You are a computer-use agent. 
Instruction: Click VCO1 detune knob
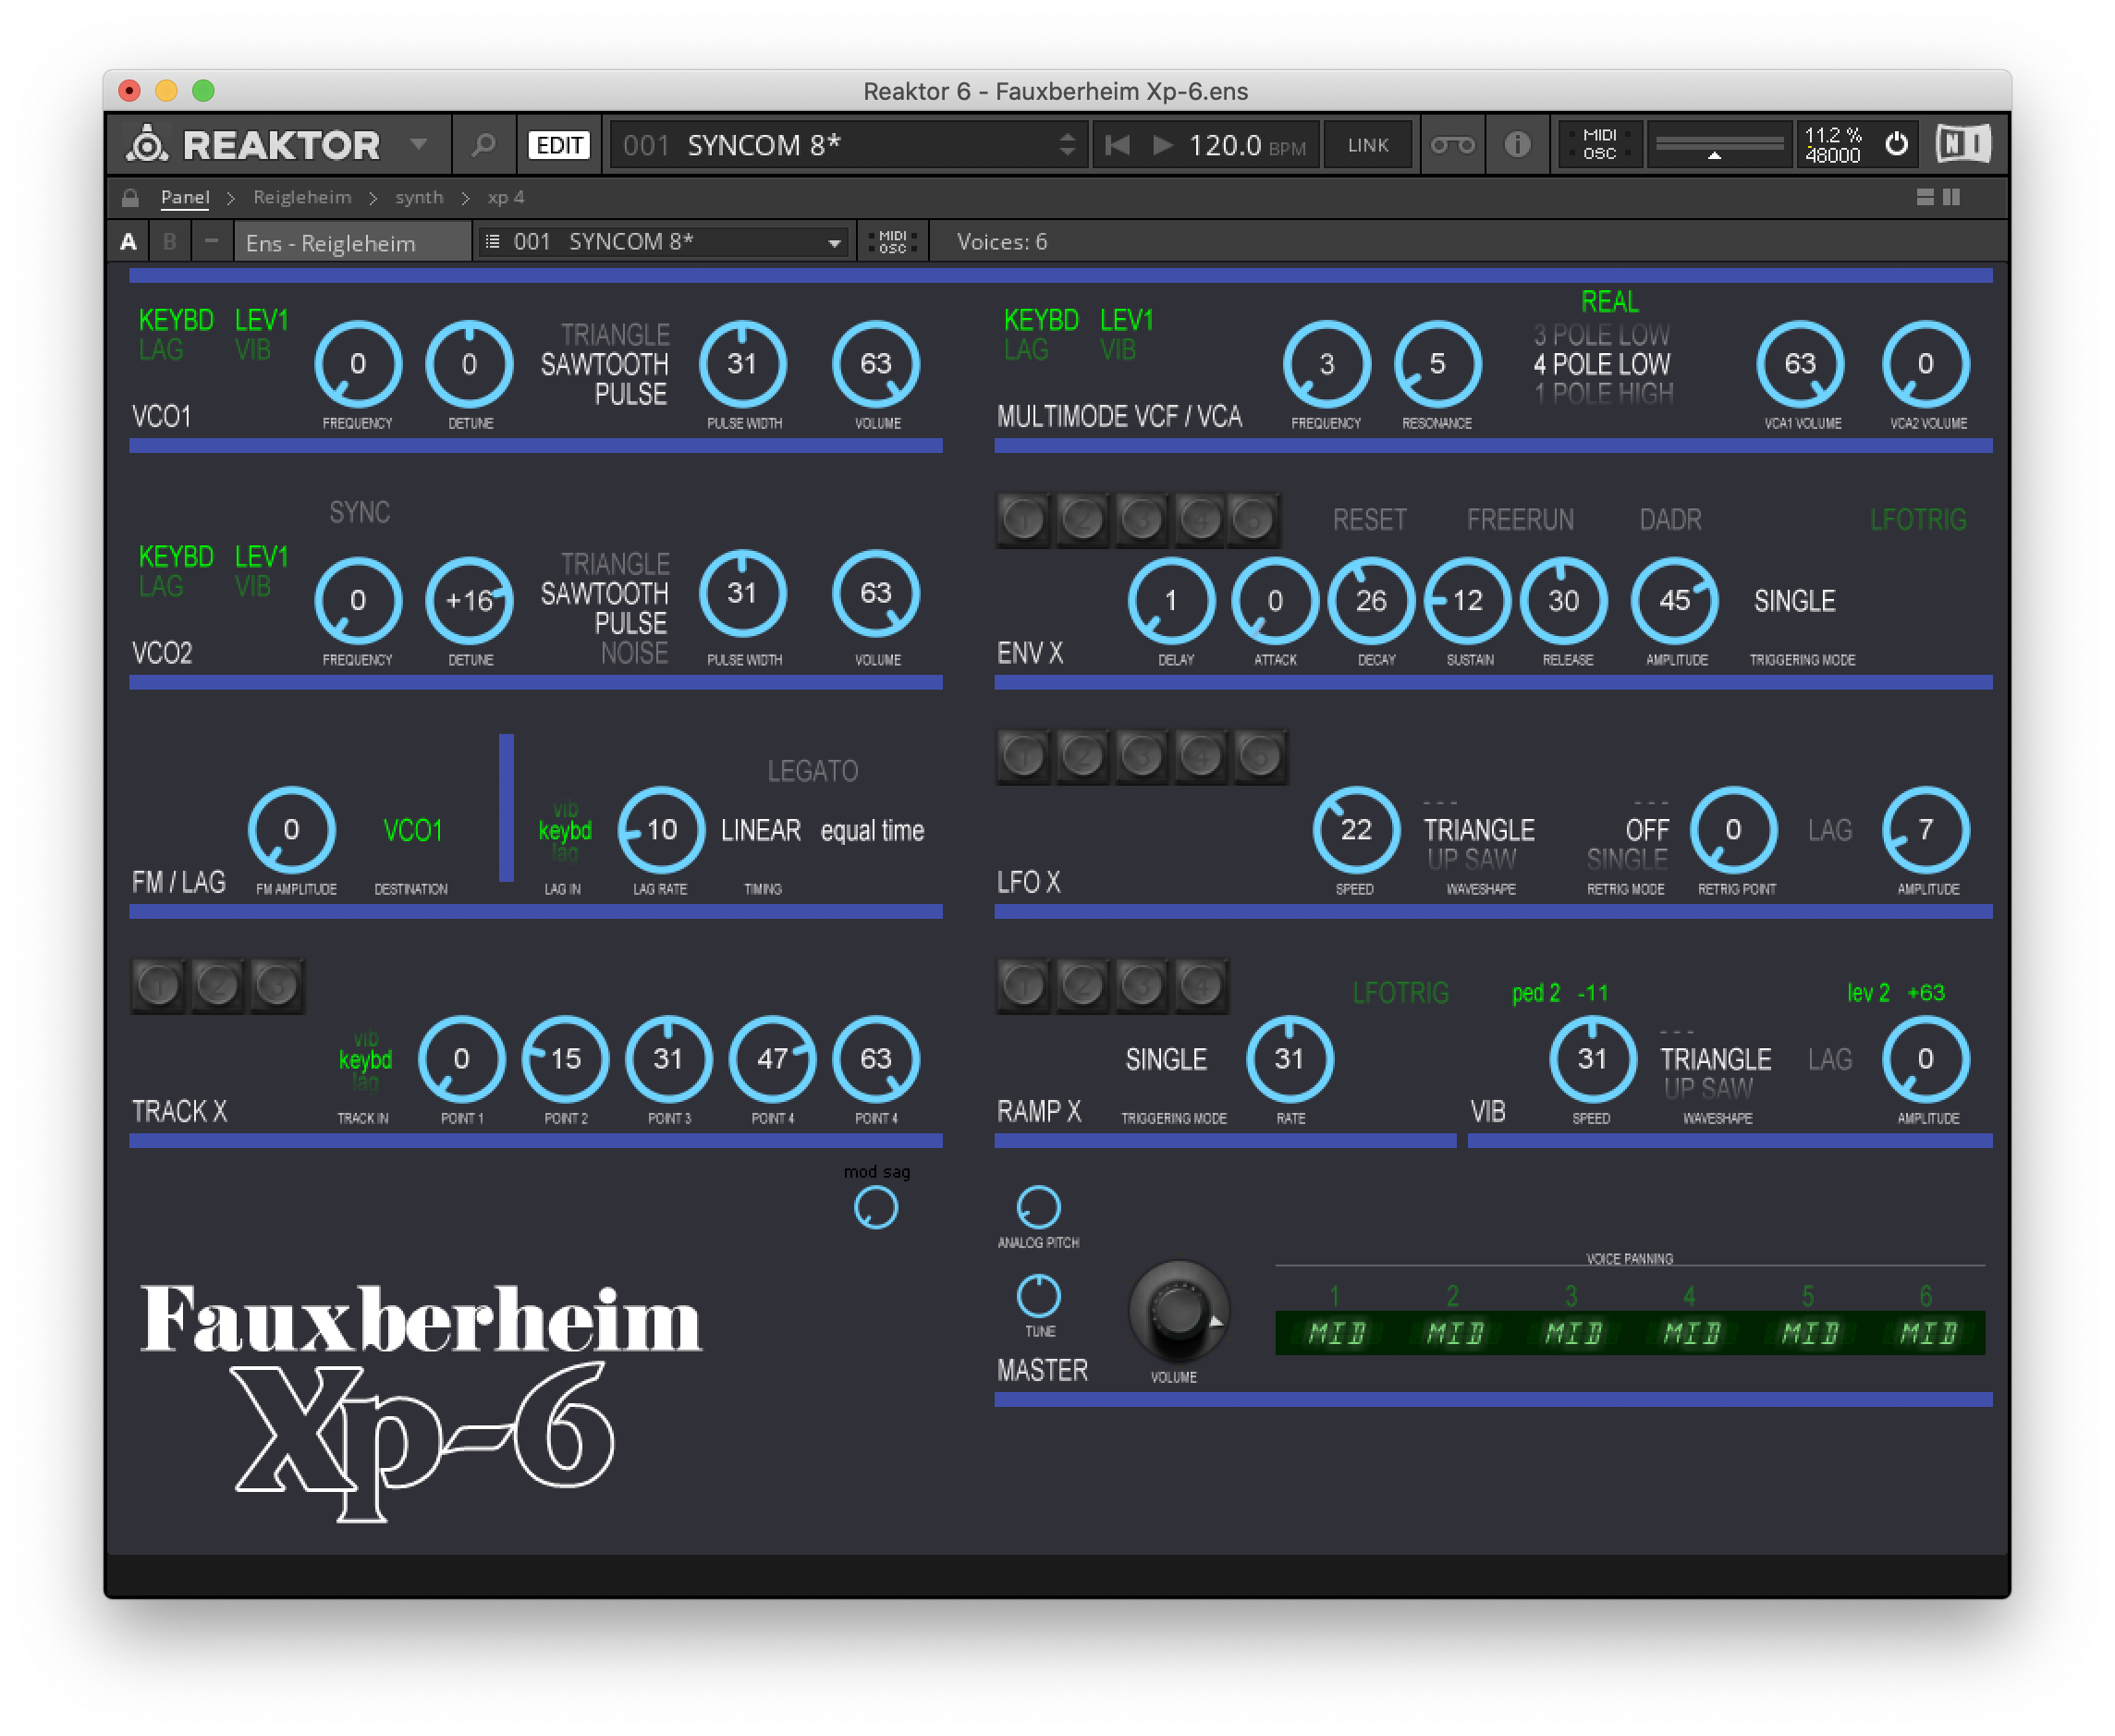[x=469, y=364]
